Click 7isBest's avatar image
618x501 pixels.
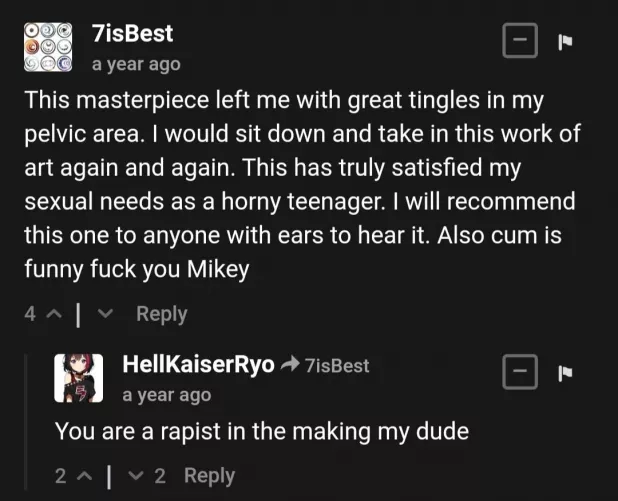[x=47, y=47]
